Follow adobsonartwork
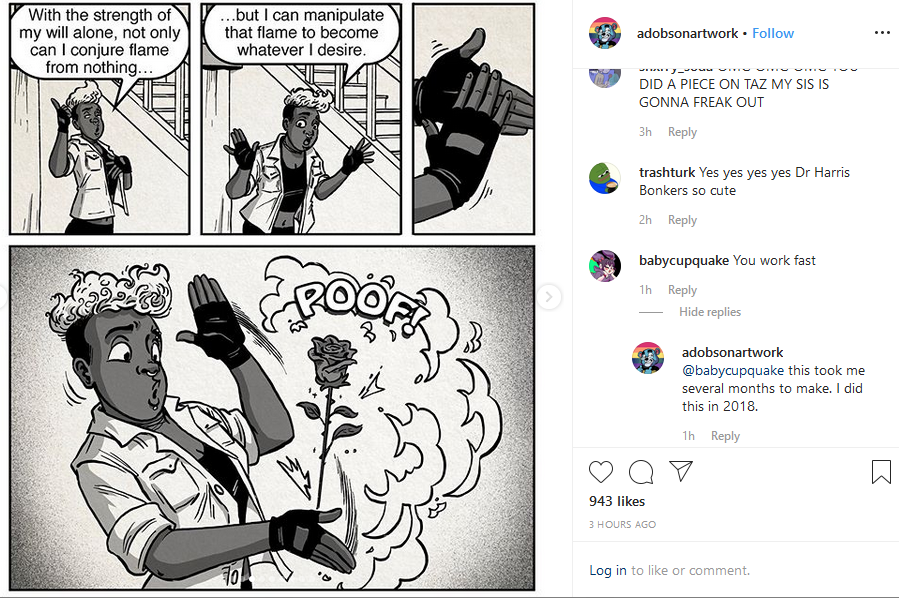 tap(773, 33)
